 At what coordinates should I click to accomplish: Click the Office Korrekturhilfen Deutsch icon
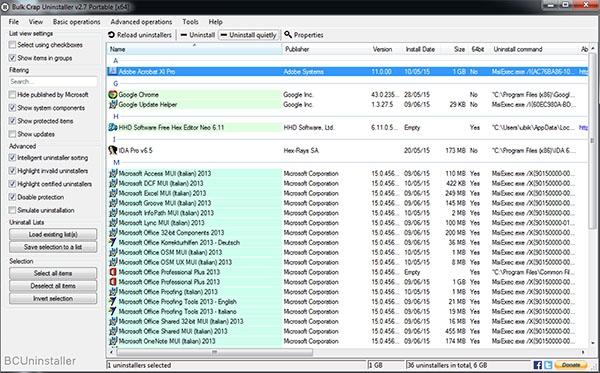point(112,242)
